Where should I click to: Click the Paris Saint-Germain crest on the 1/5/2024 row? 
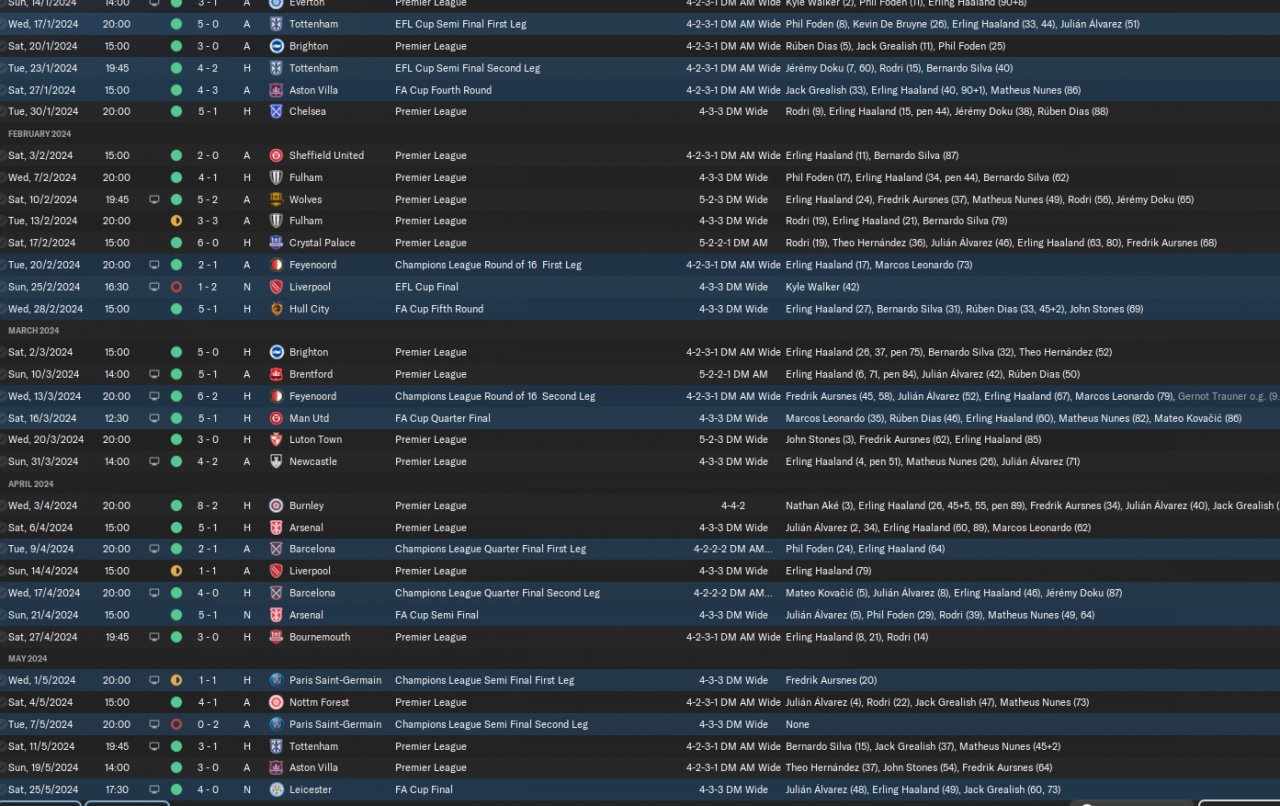coord(276,680)
